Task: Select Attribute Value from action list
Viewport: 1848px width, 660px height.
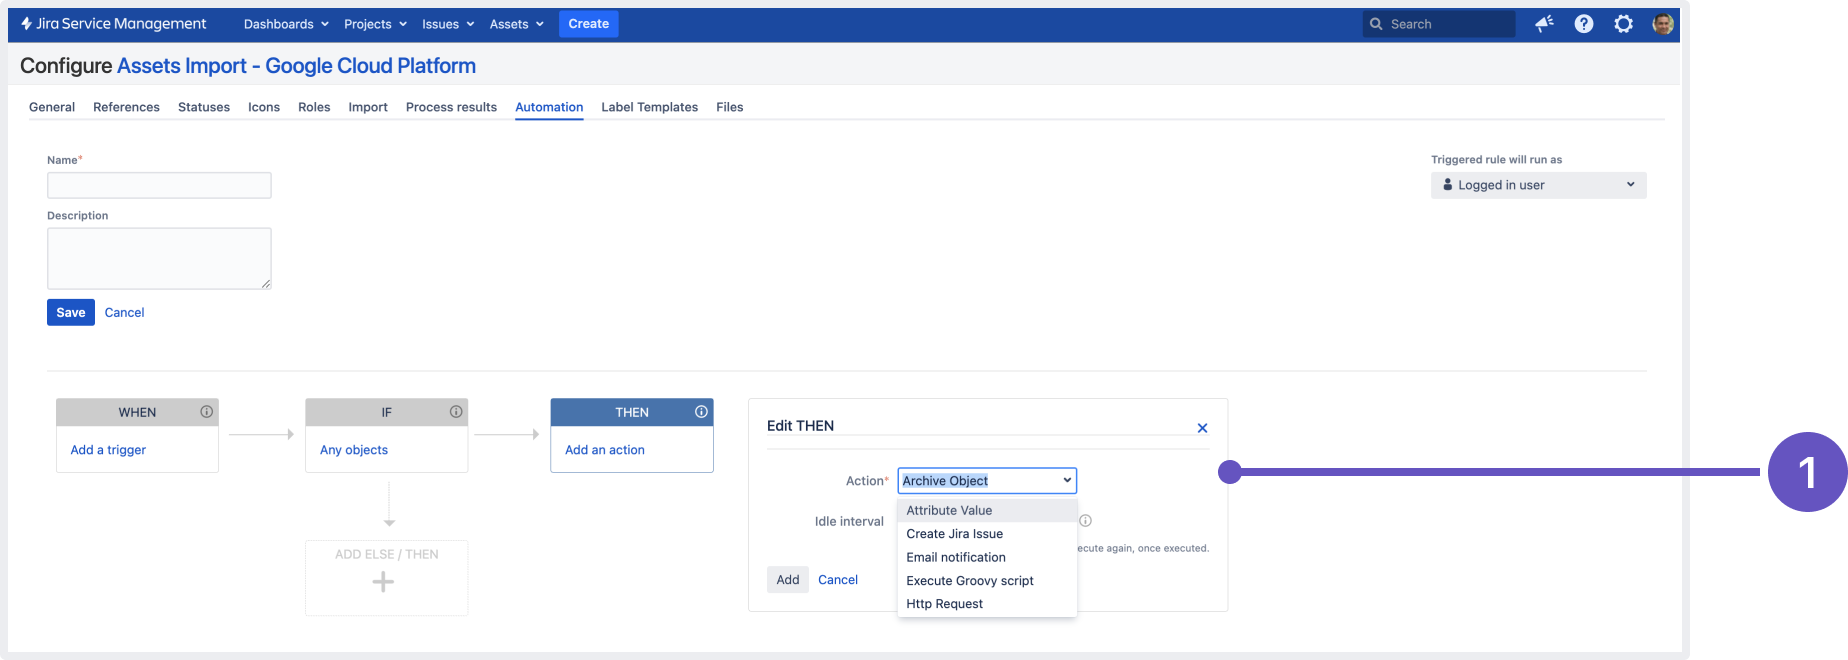Action: point(987,510)
